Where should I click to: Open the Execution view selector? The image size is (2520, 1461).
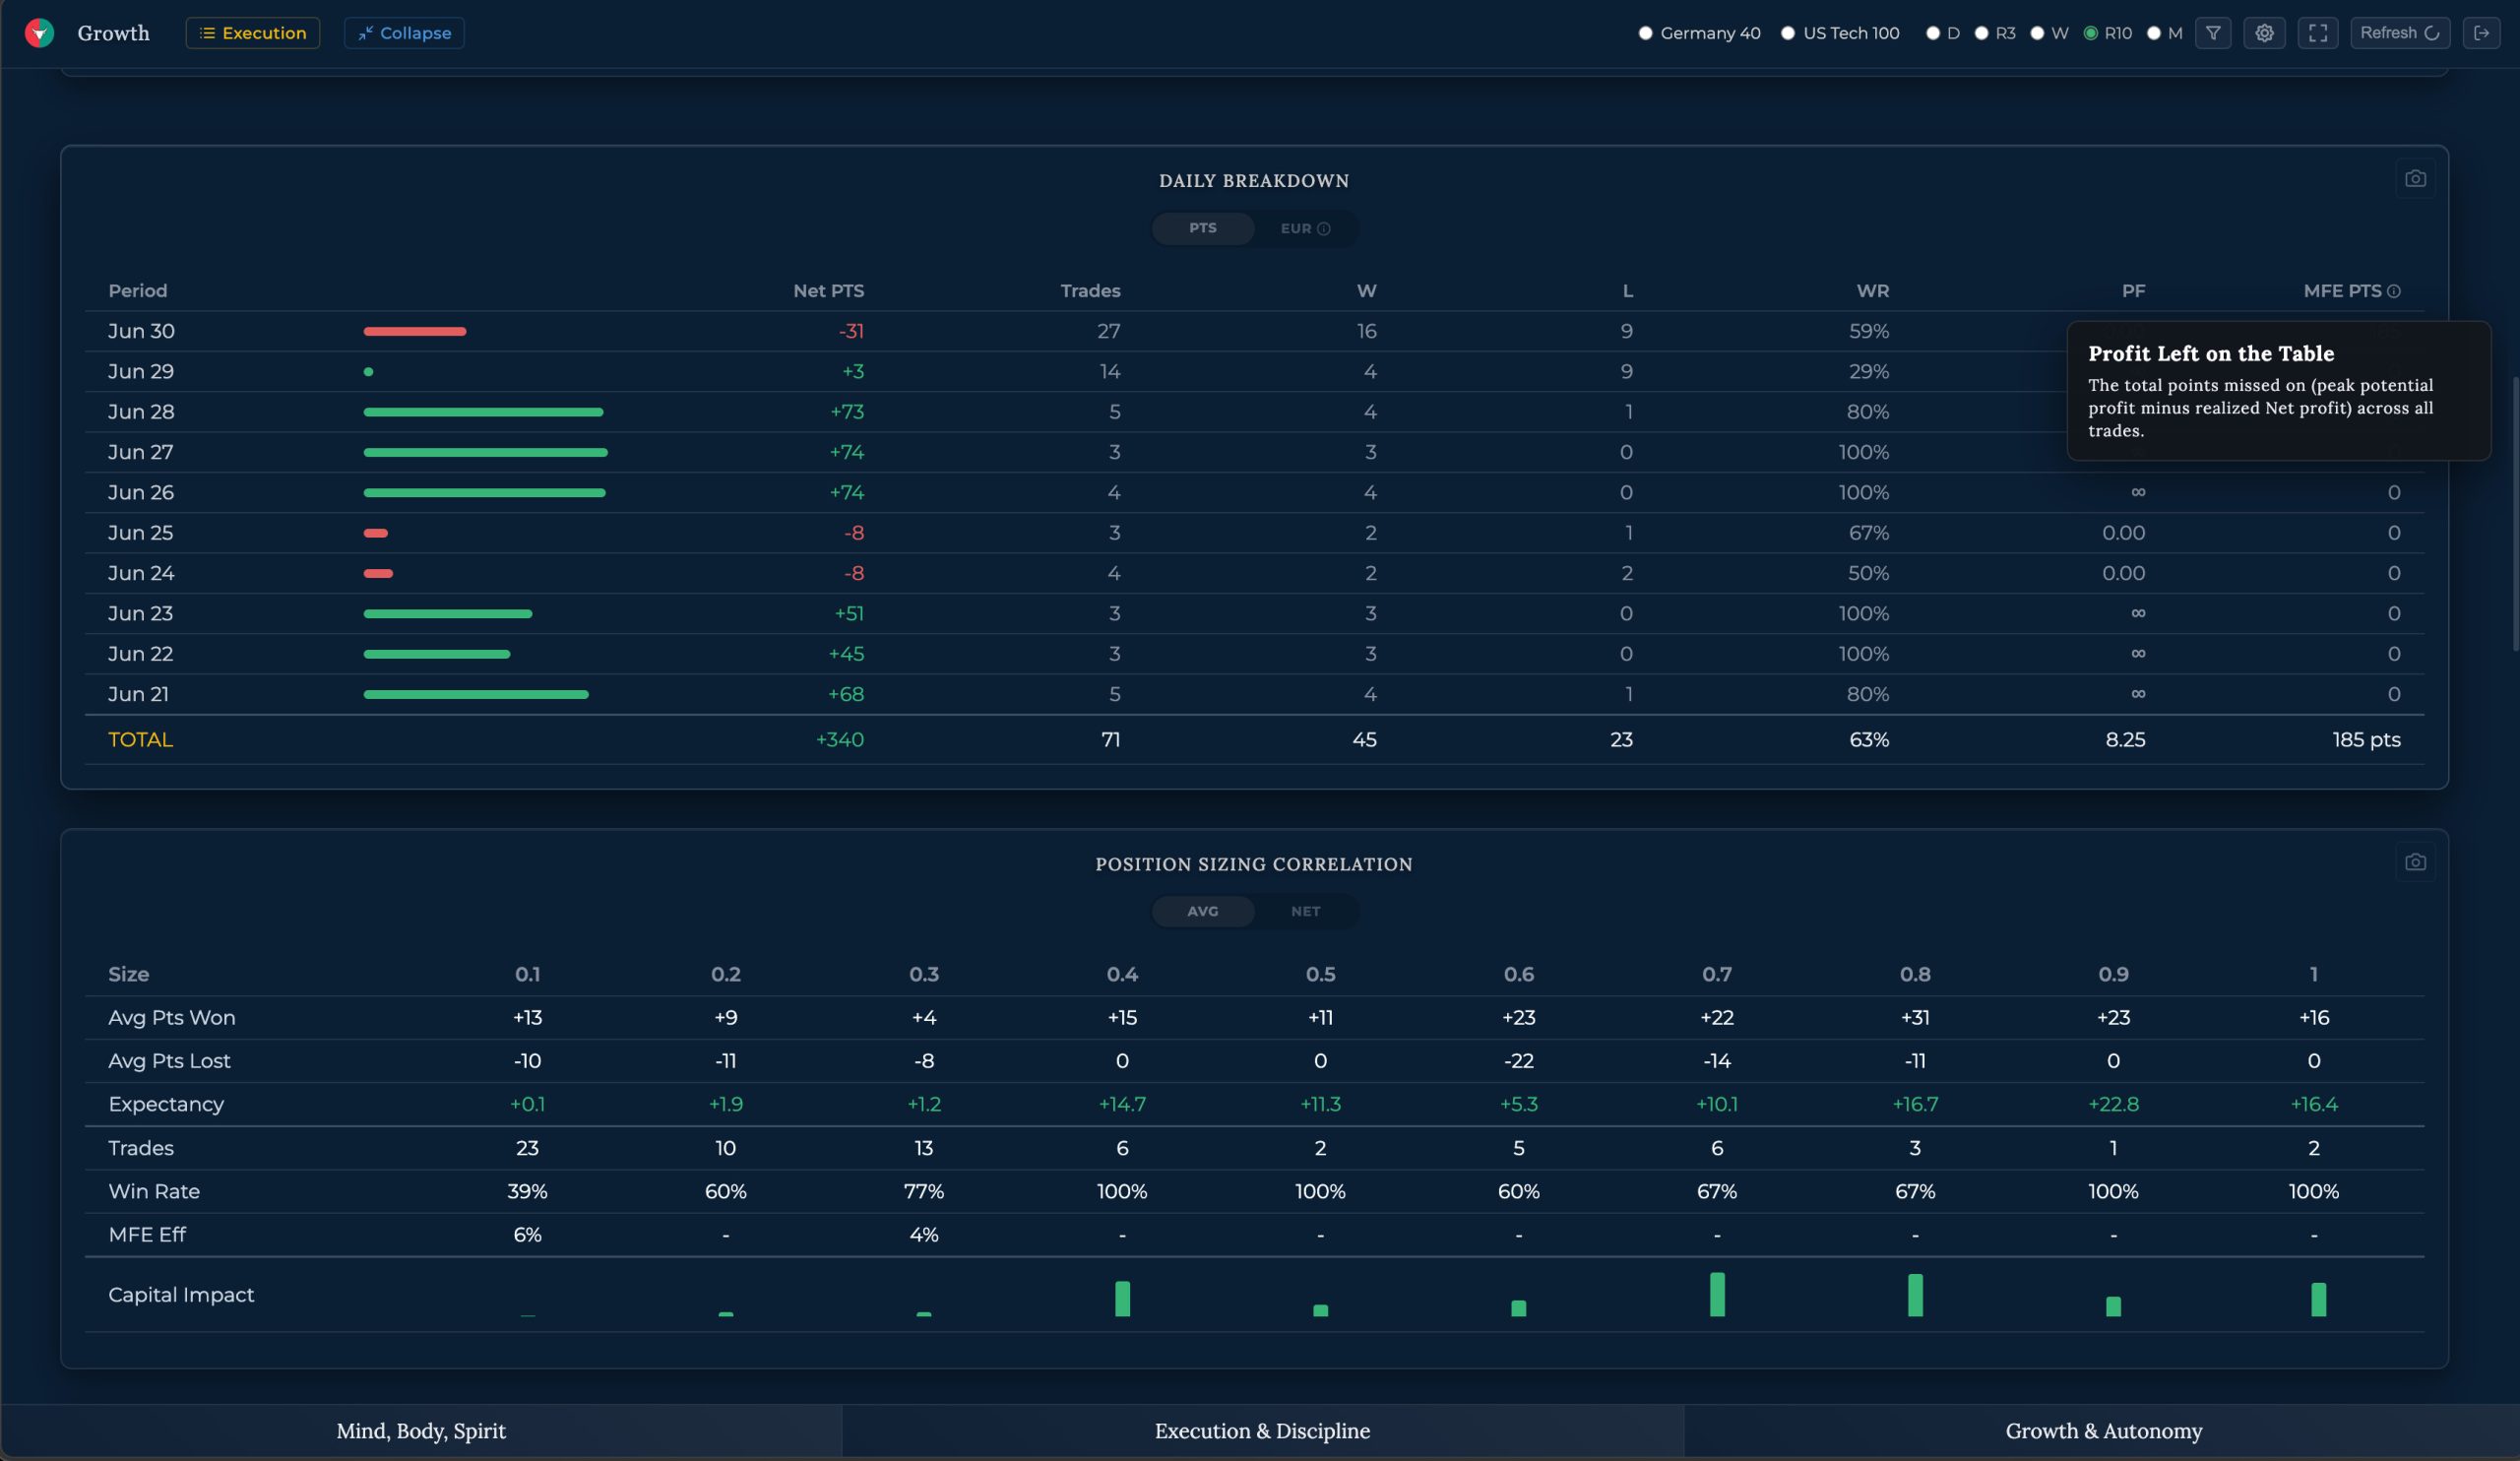coord(253,33)
